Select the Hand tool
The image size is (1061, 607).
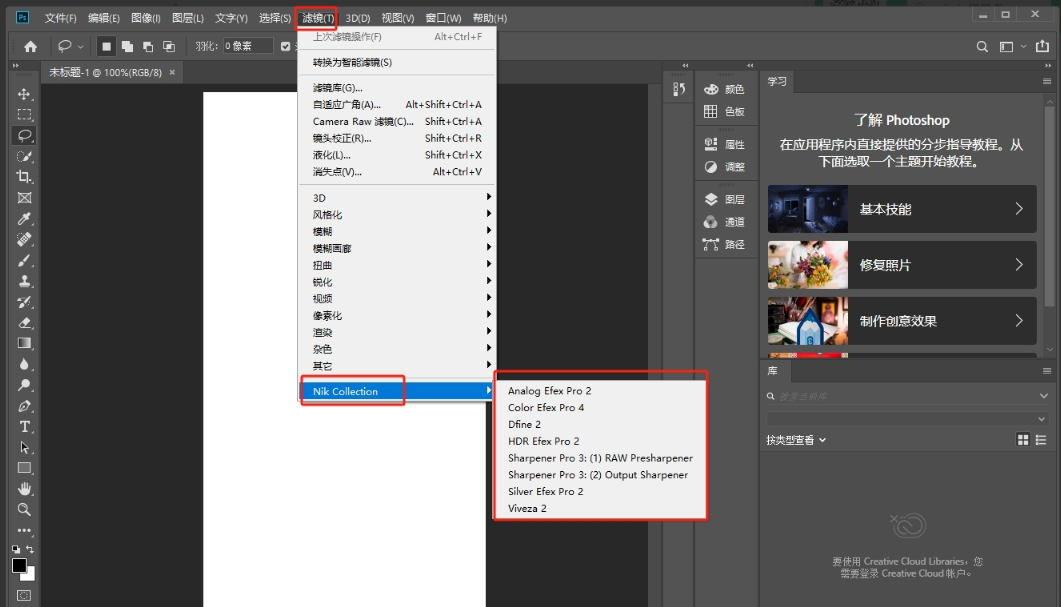(24, 489)
